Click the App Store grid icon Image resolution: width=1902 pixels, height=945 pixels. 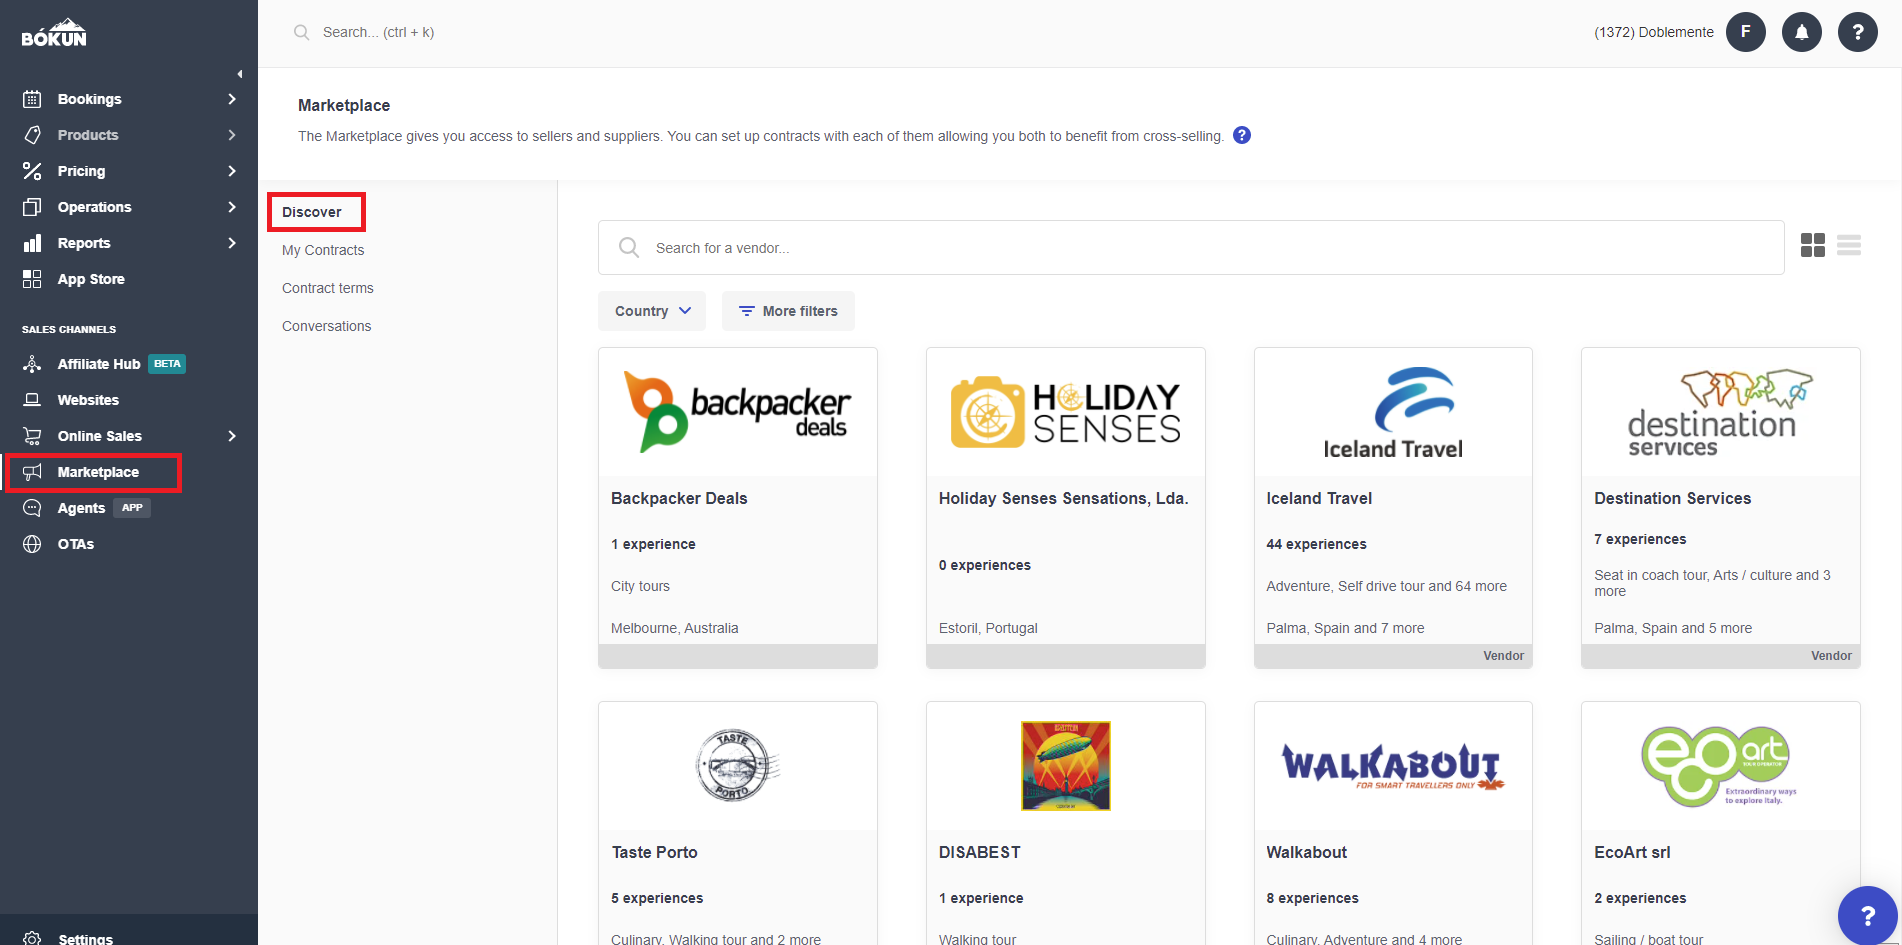click(x=32, y=279)
